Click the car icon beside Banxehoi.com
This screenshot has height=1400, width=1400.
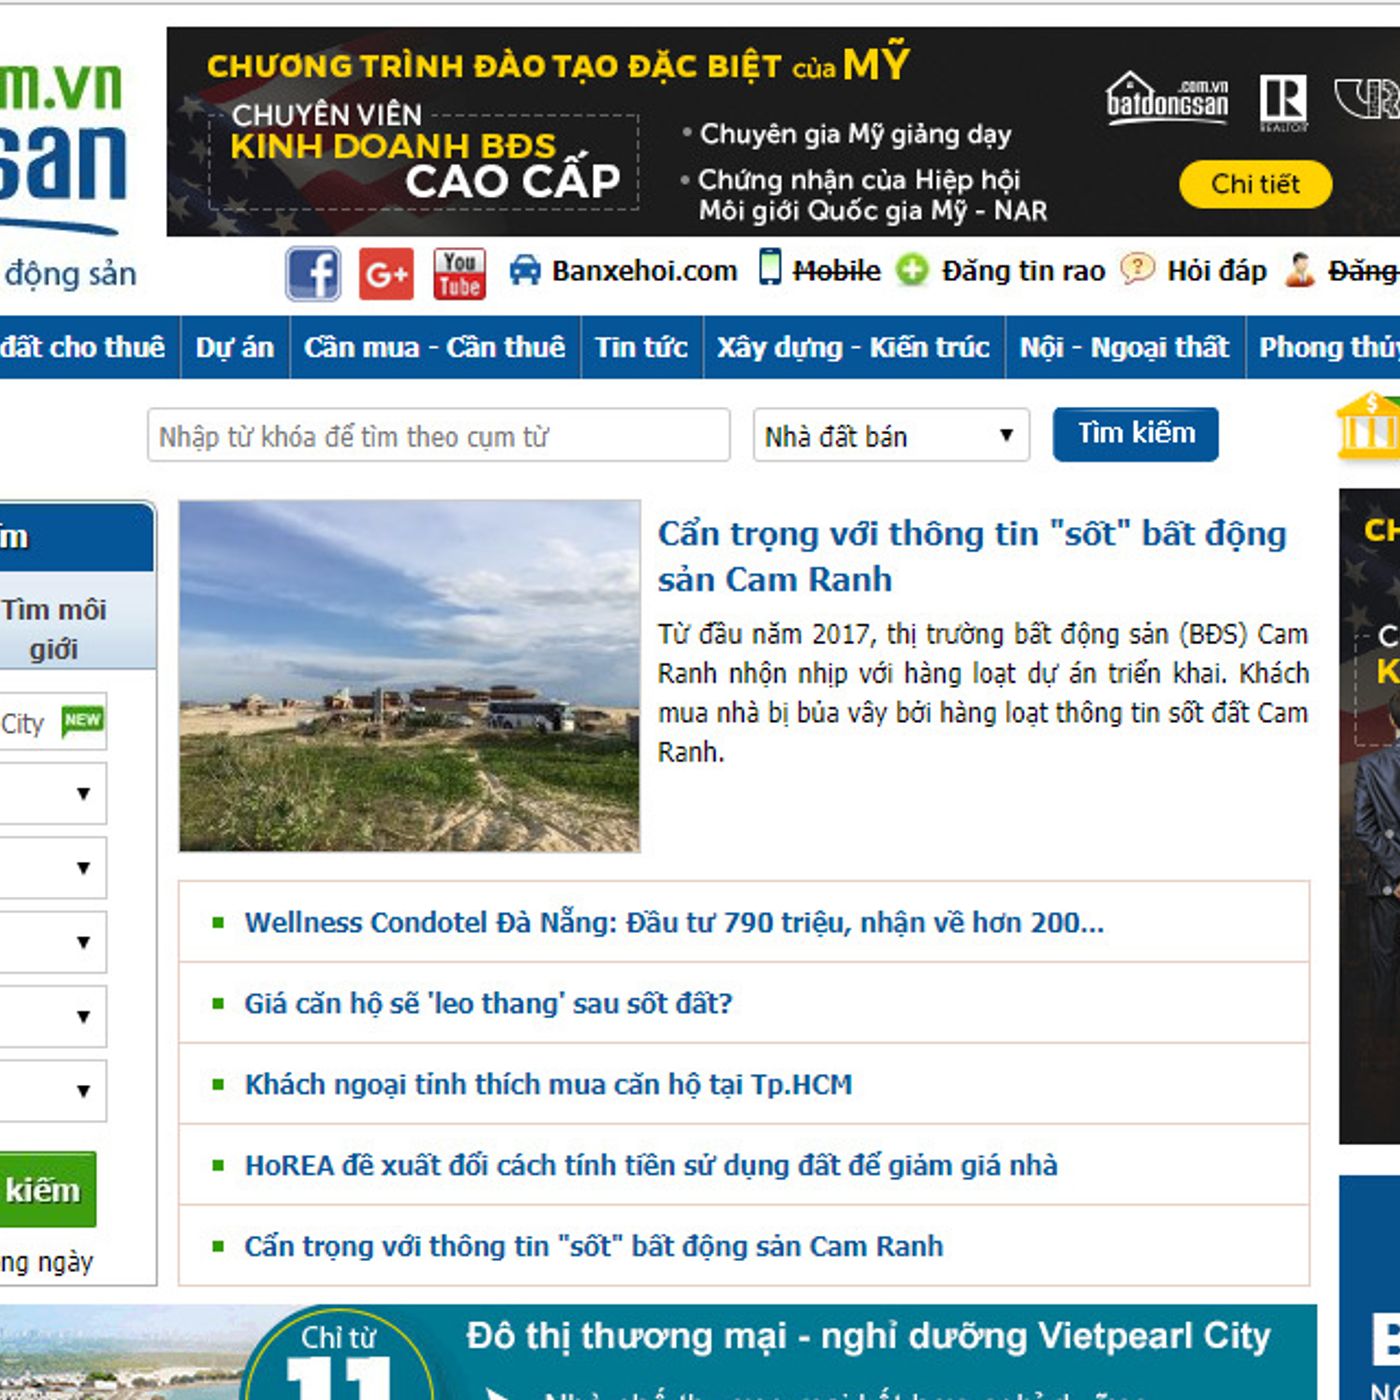click(525, 270)
